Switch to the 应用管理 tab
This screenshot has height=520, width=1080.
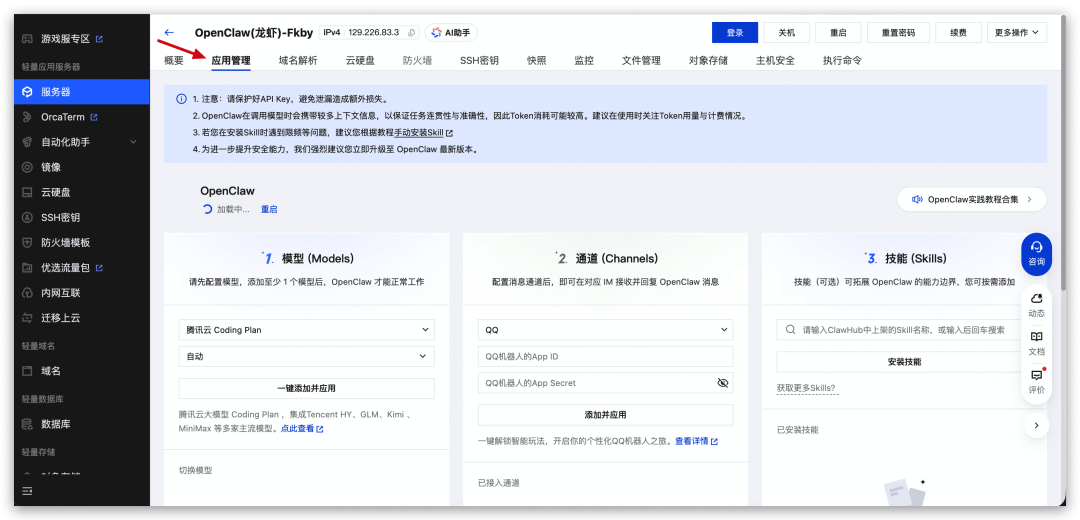click(x=231, y=60)
